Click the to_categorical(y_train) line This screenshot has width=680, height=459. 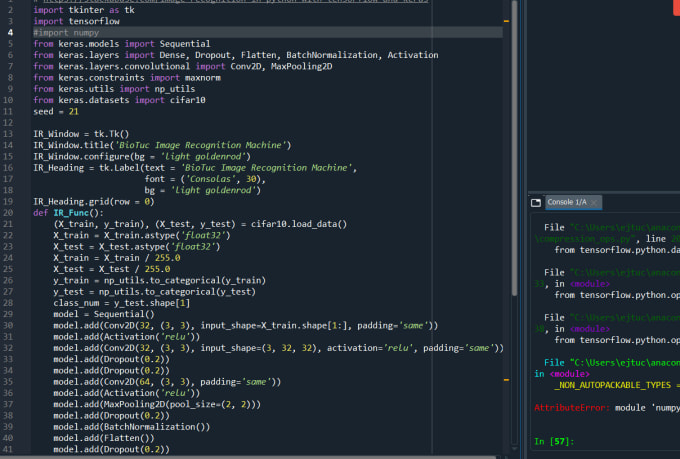[160, 281]
